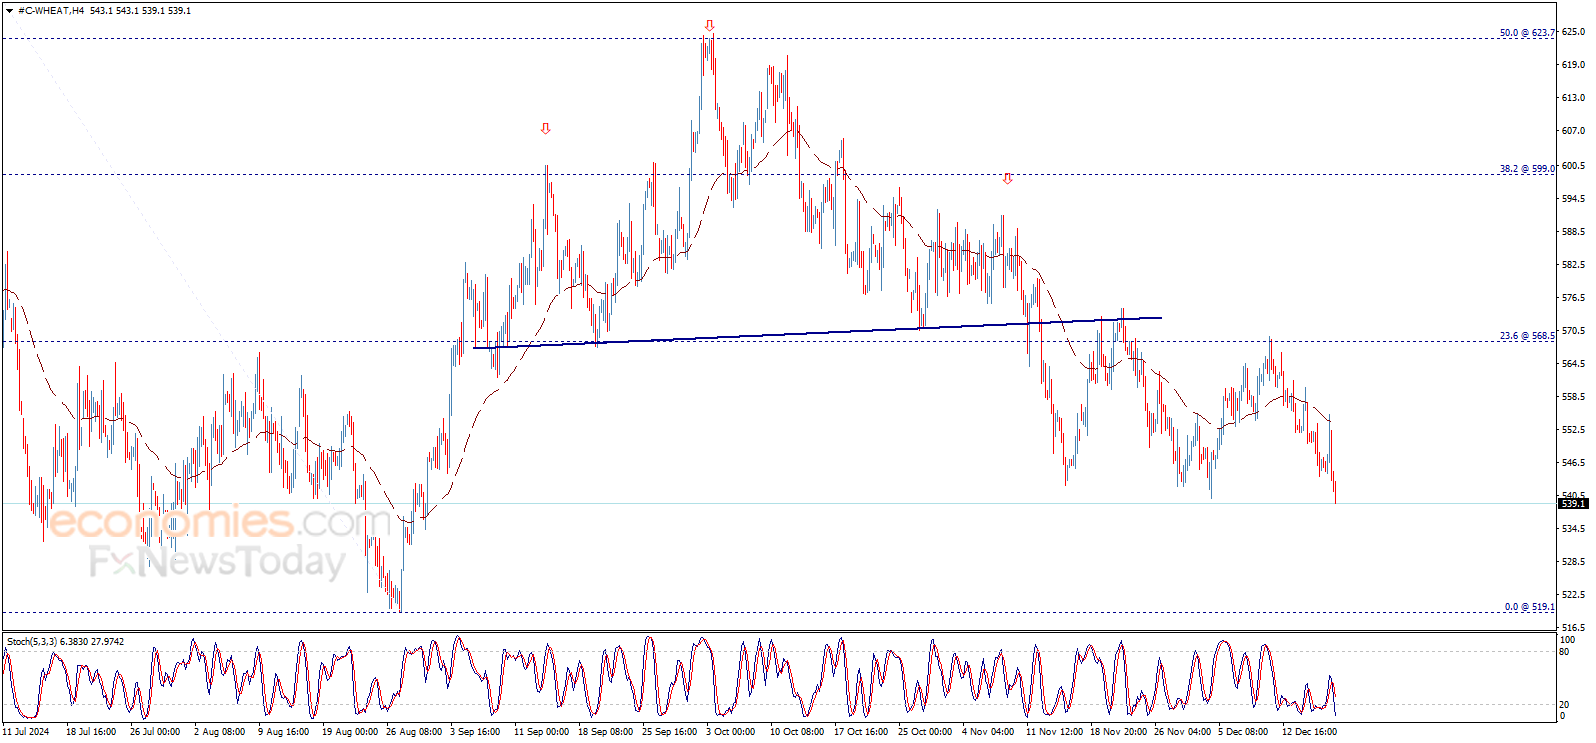This screenshot has height=743, width=1596.
Task: Click the 522.5 price scale label
Action: pyautogui.click(x=1573, y=595)
